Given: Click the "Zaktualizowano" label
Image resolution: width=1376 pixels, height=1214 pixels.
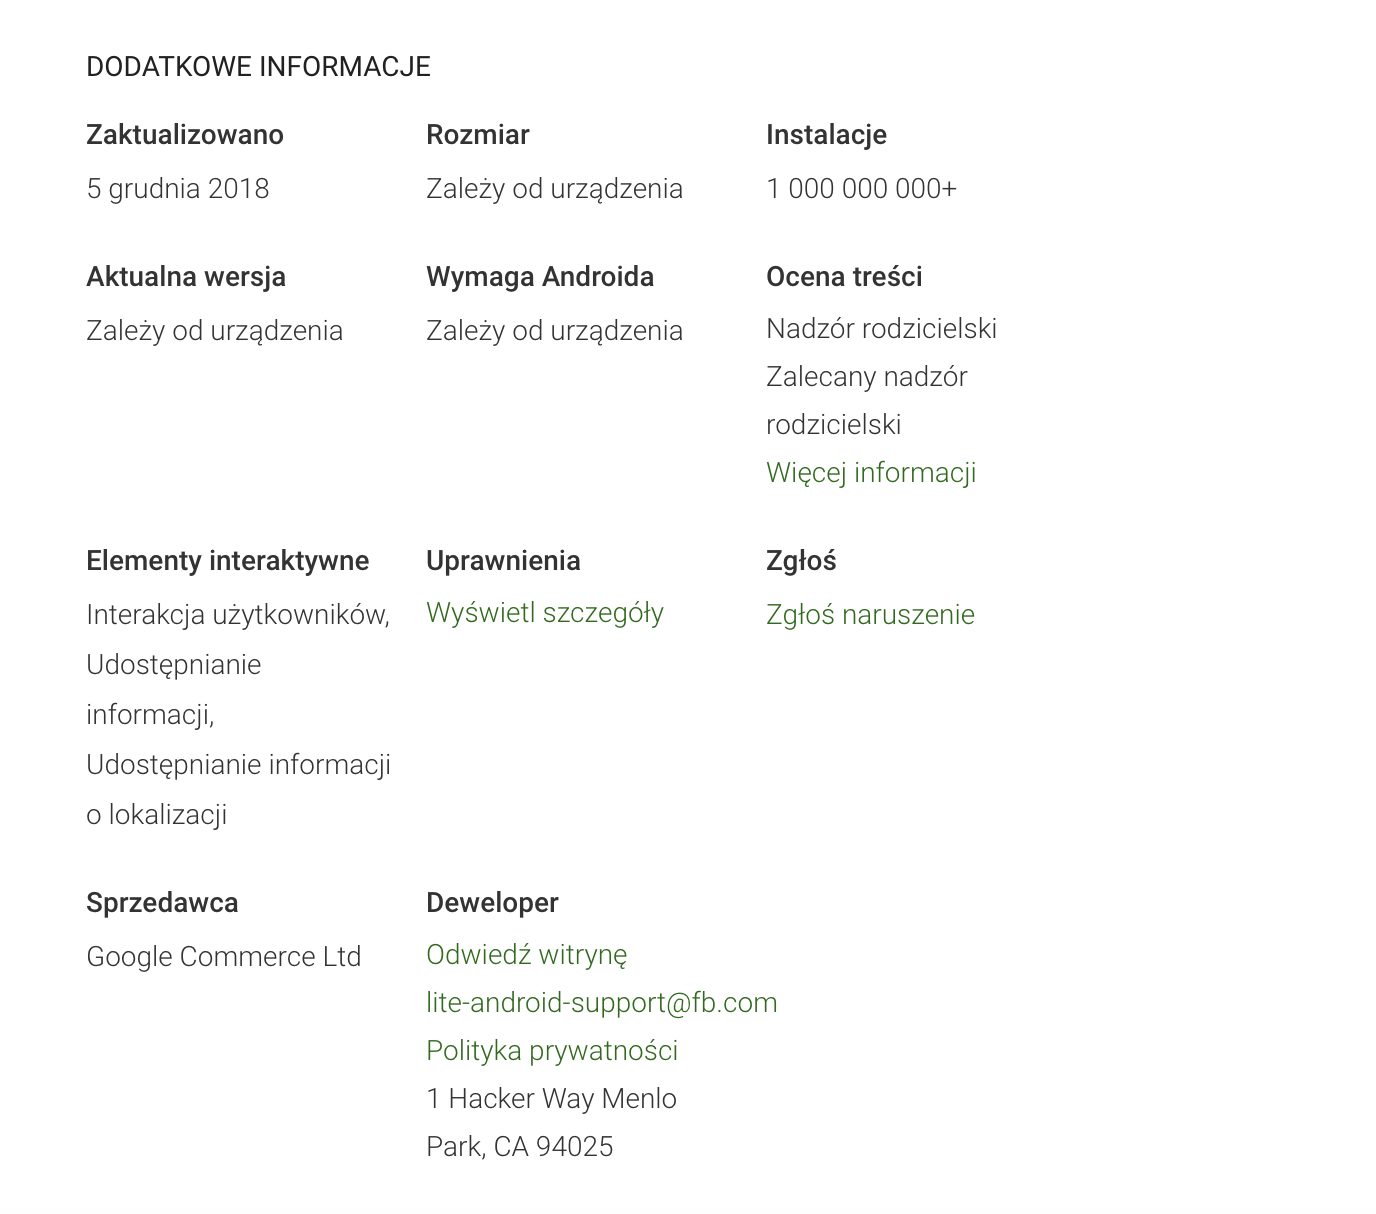Looking at the screenshot, I should click(x=184, y=135).
